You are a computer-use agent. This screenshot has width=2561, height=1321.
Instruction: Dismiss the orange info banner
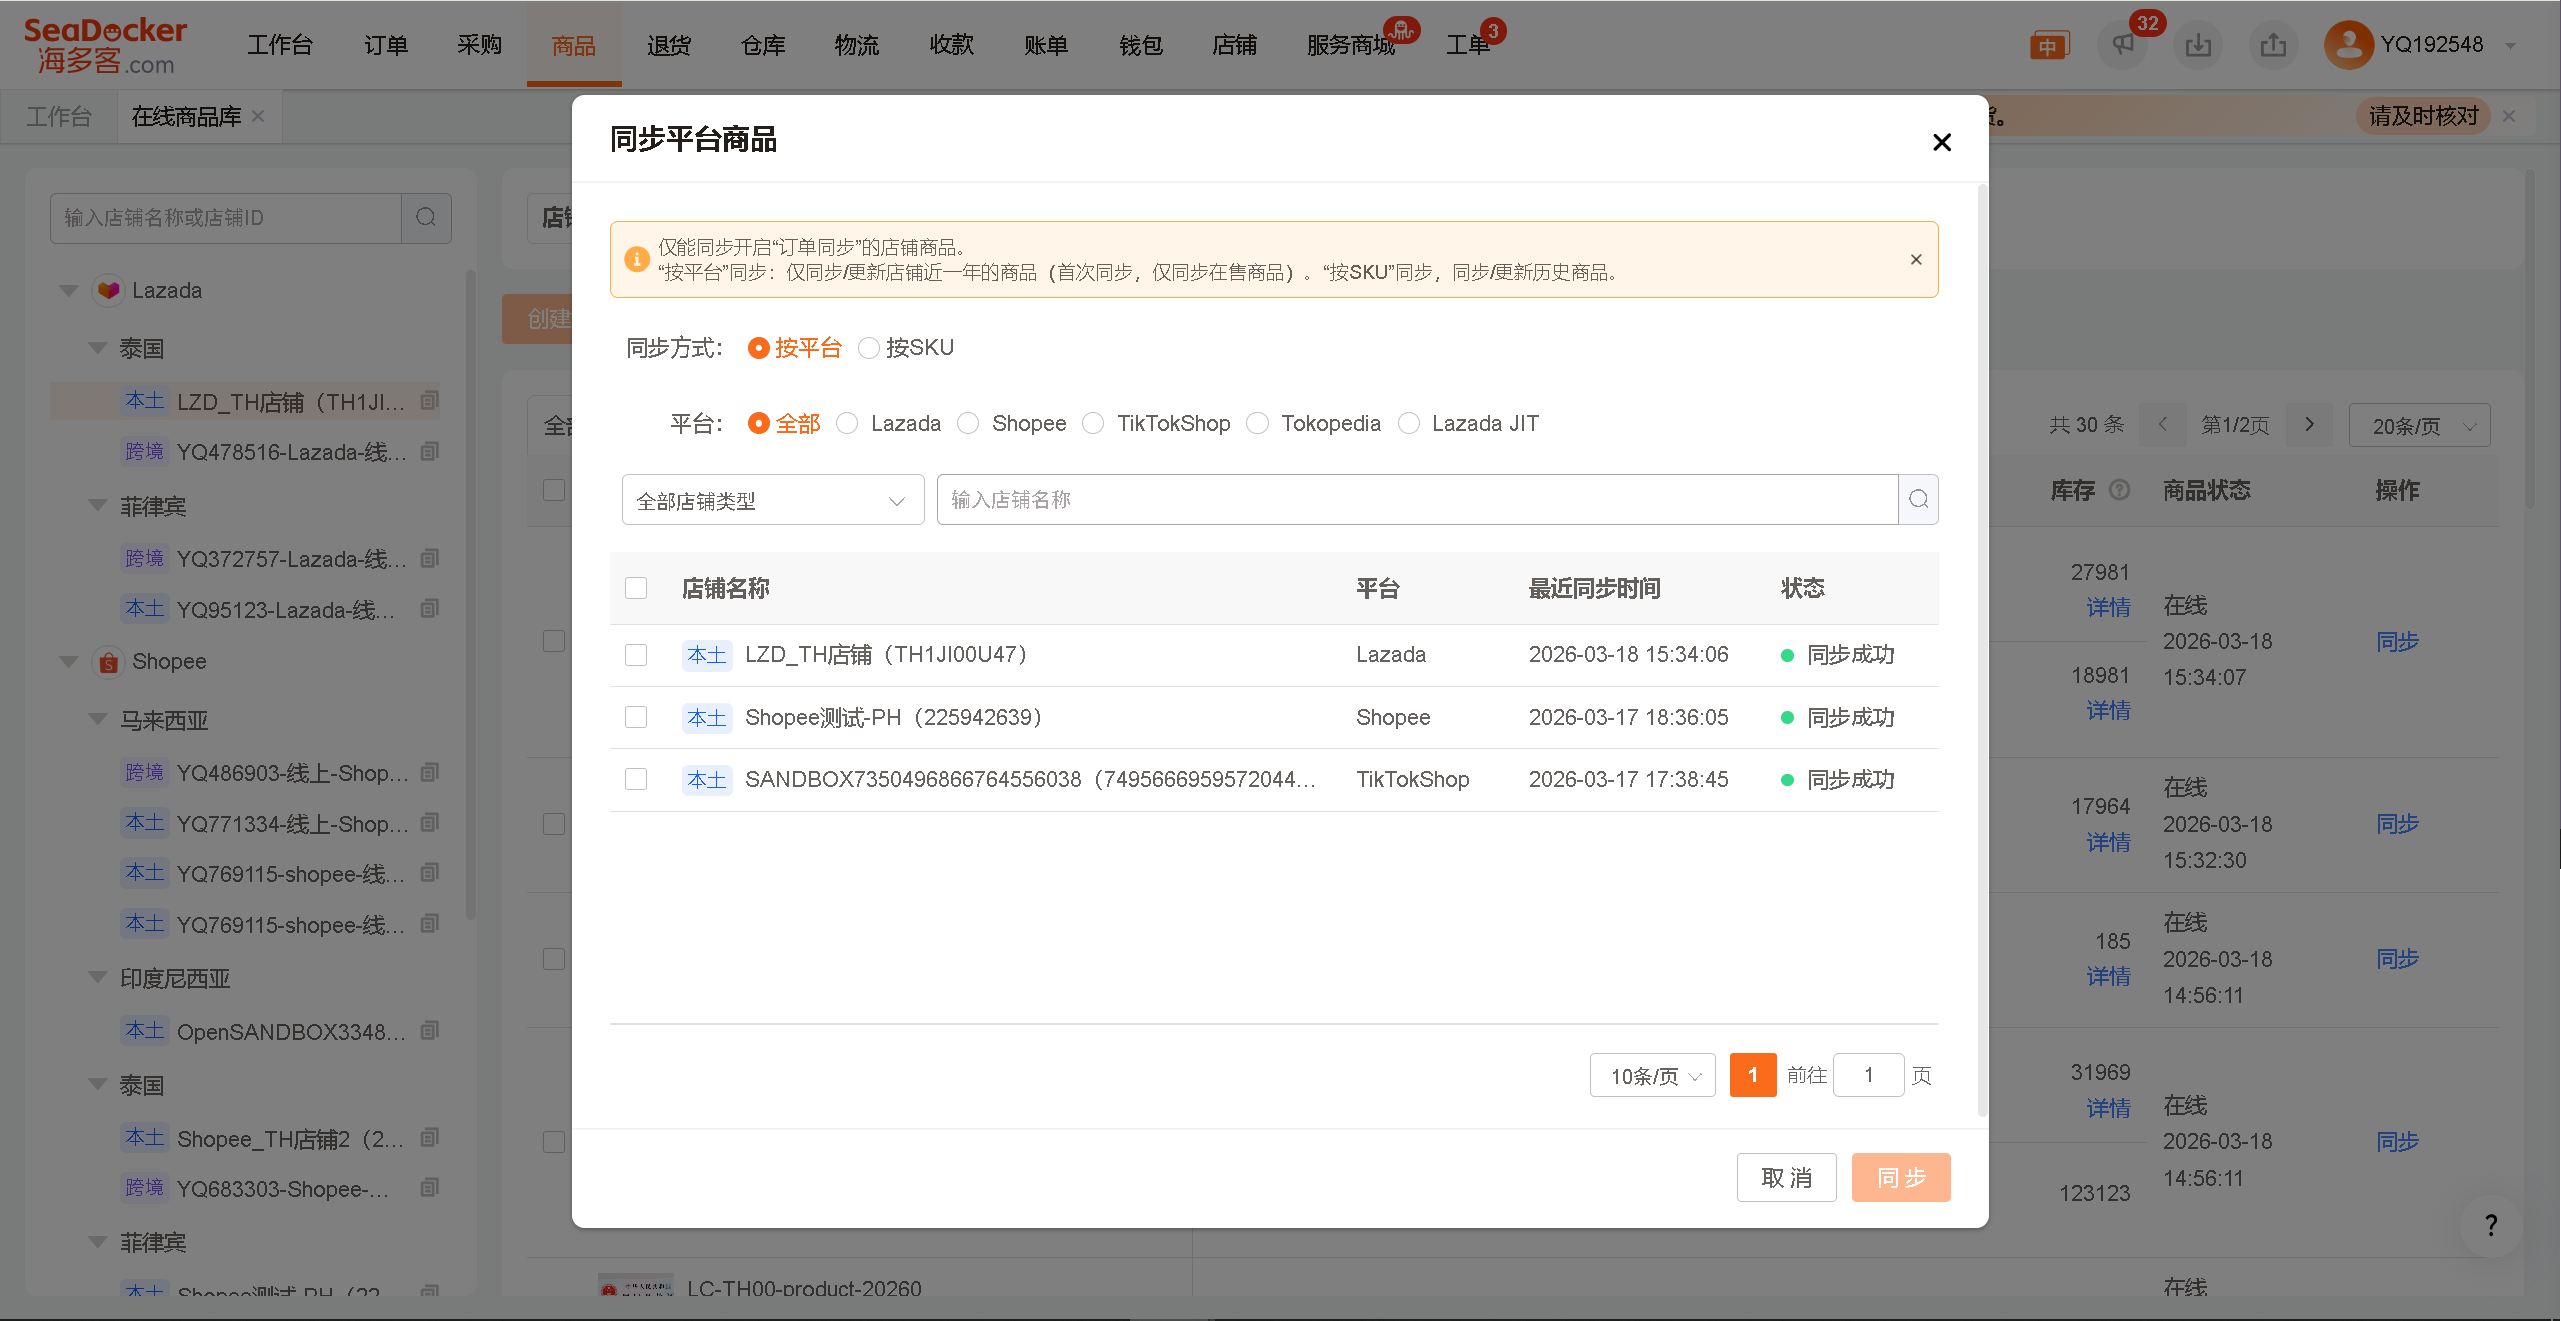[x=1915, y=260]
